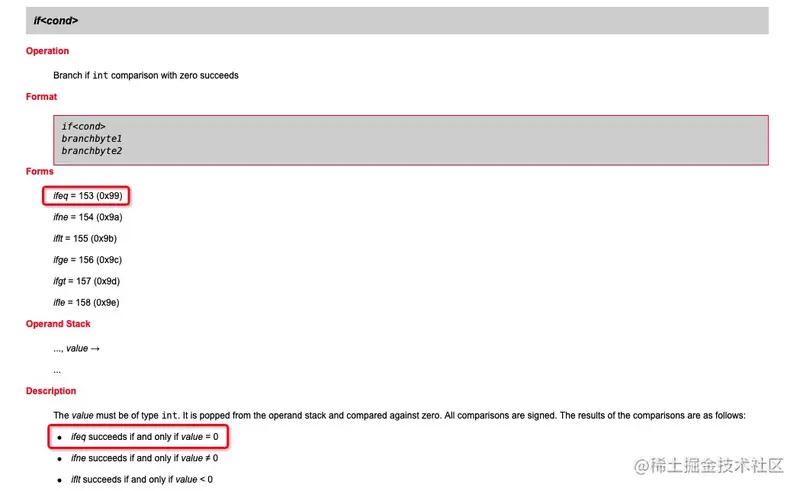The height and width of the screenshot is (491, 800).
Task: Select the ifne = 154 (0x9a) line
Action: click(x=88, y=217)
